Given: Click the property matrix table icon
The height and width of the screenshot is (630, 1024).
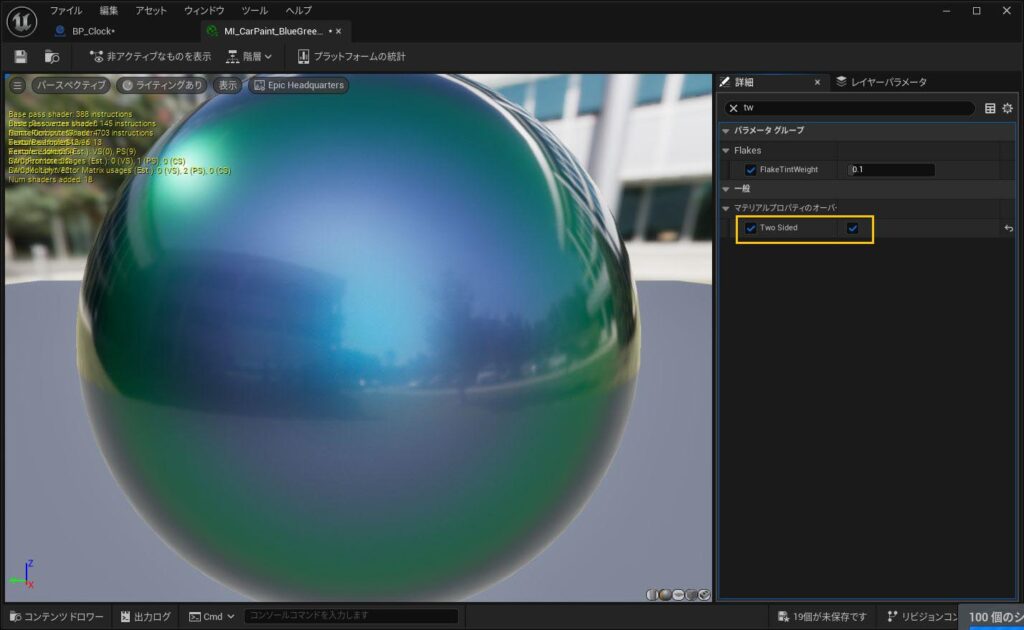Looking at the screenshot, I should (x=990, y=108).
